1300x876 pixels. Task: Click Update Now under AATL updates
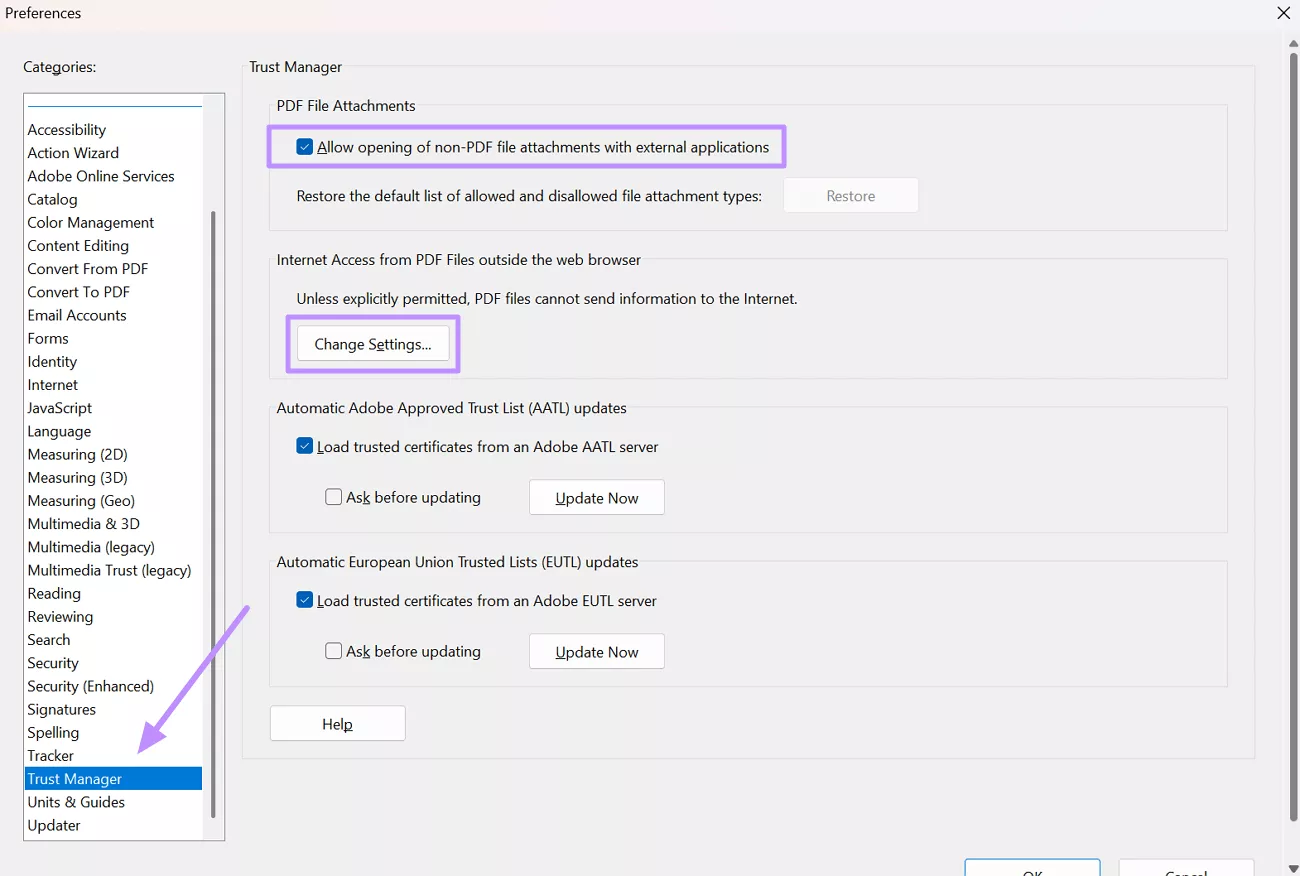(x=596, y=497)
